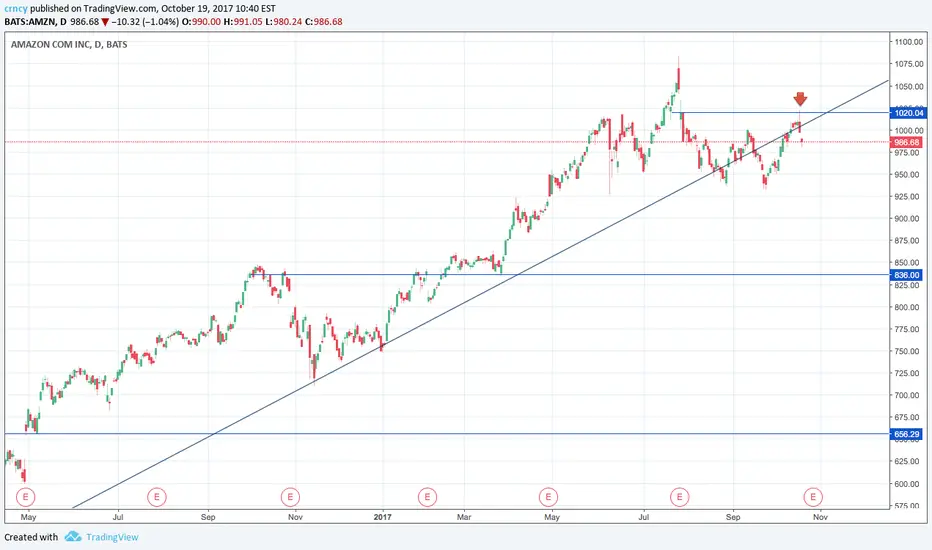Click the earnings E marker near late April 2017
The image size is (932, 550).
(548, 496)
